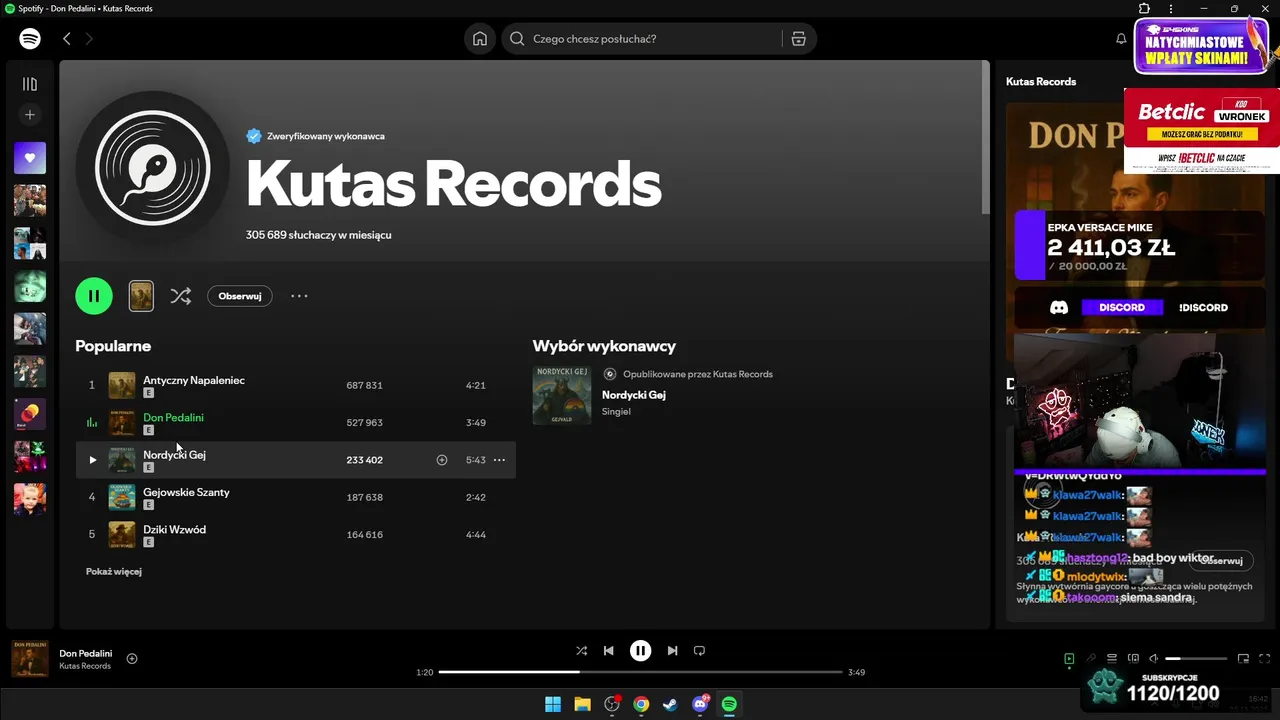Click Kutas Records header in right panel

(1041, 82)
